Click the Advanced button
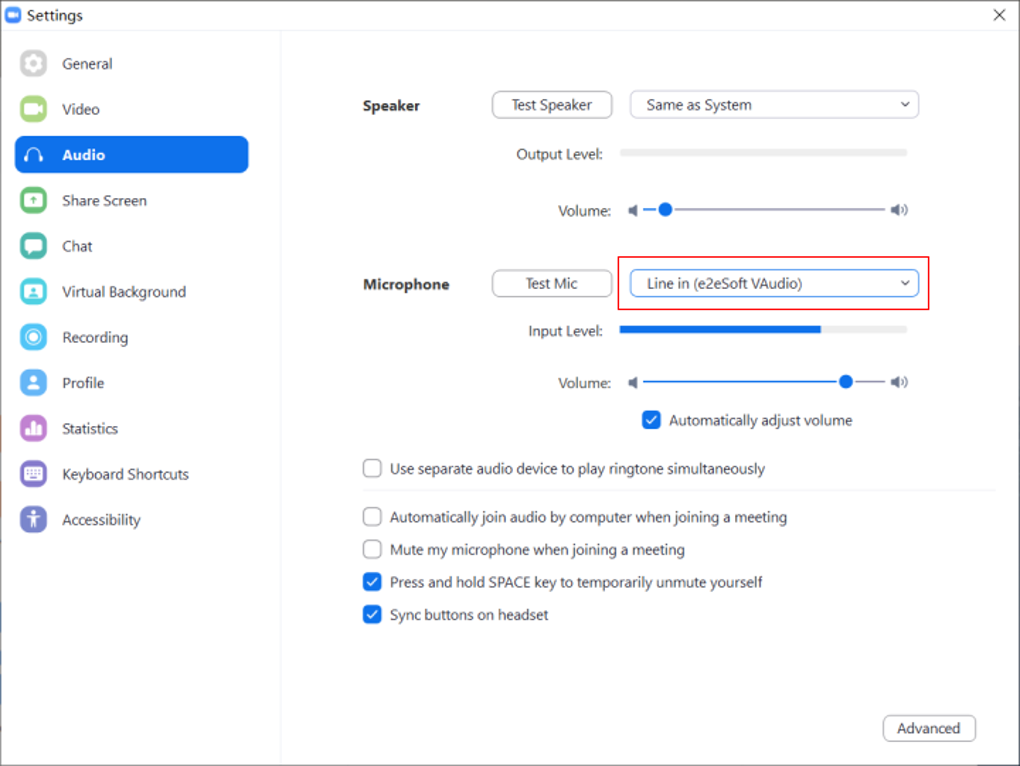The width and height of the screenshot is (1020, 766). 928,728
